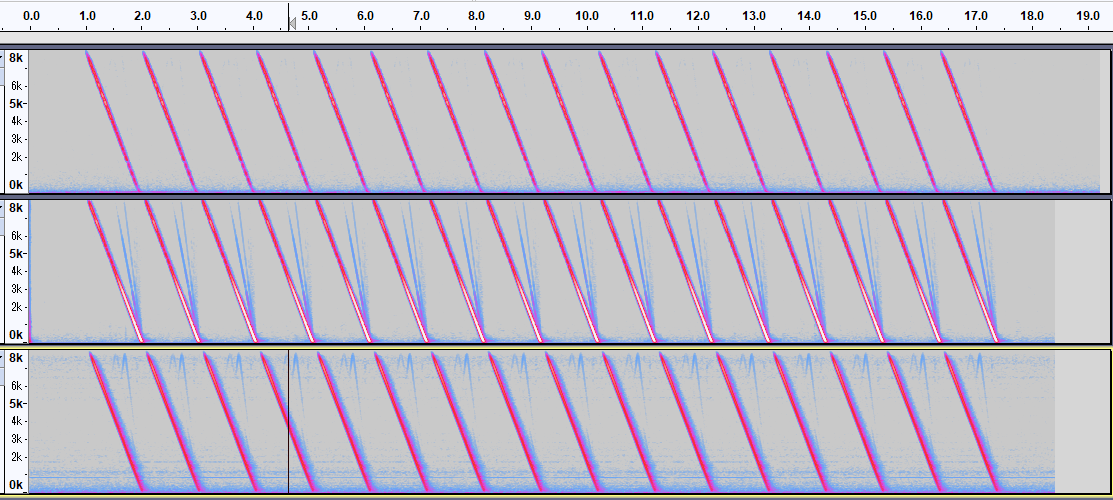Click the 8.0 mark on the time ruler
This screenshot has width=1113, height=500.
(x=476, y=15)
